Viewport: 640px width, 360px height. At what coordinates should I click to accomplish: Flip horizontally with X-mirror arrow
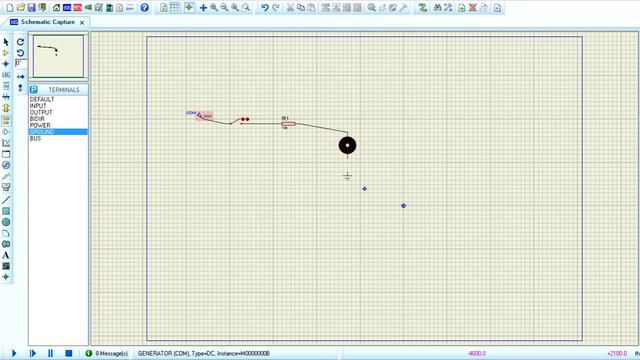coord(20,76)
